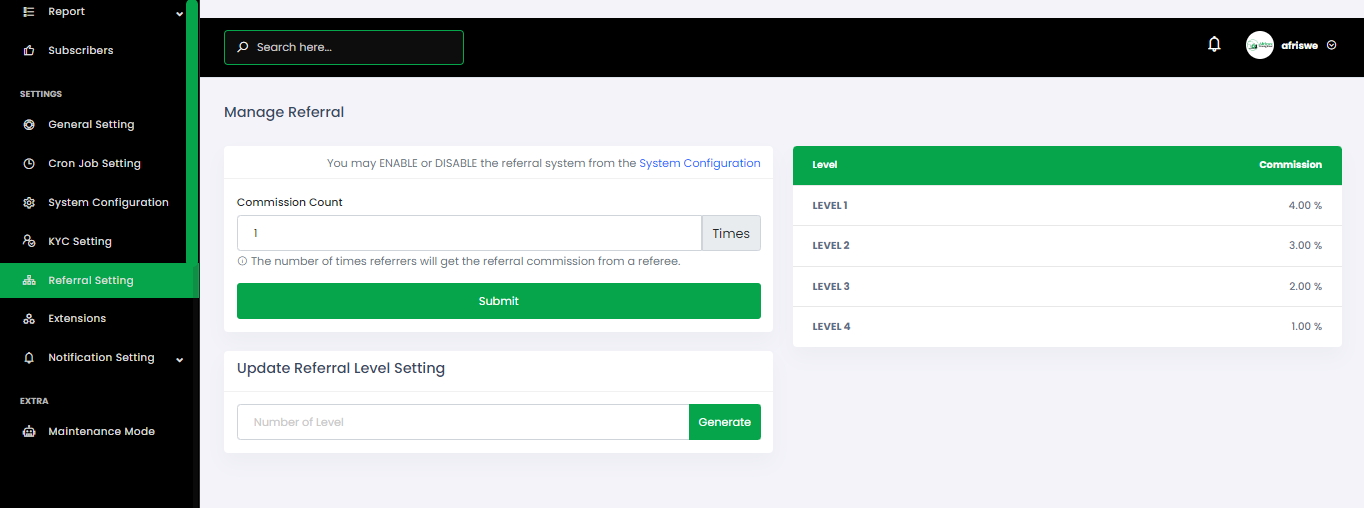Navigate to KYC Setting
Viewport: 1364px width, 508px height.
pyautogui.click(x=80, y=242)
